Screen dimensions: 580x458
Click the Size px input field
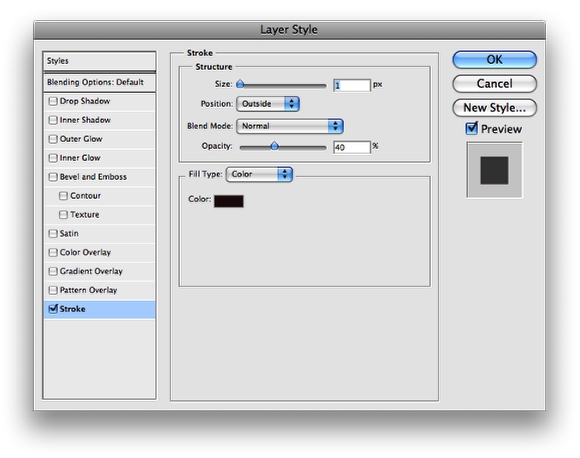coord(351,85)
